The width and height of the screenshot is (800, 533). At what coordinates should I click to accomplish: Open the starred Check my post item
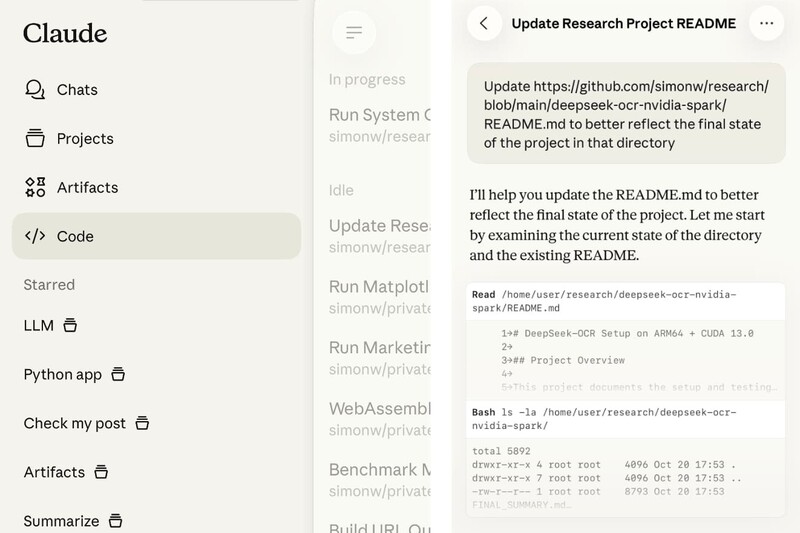pos(75,423)
